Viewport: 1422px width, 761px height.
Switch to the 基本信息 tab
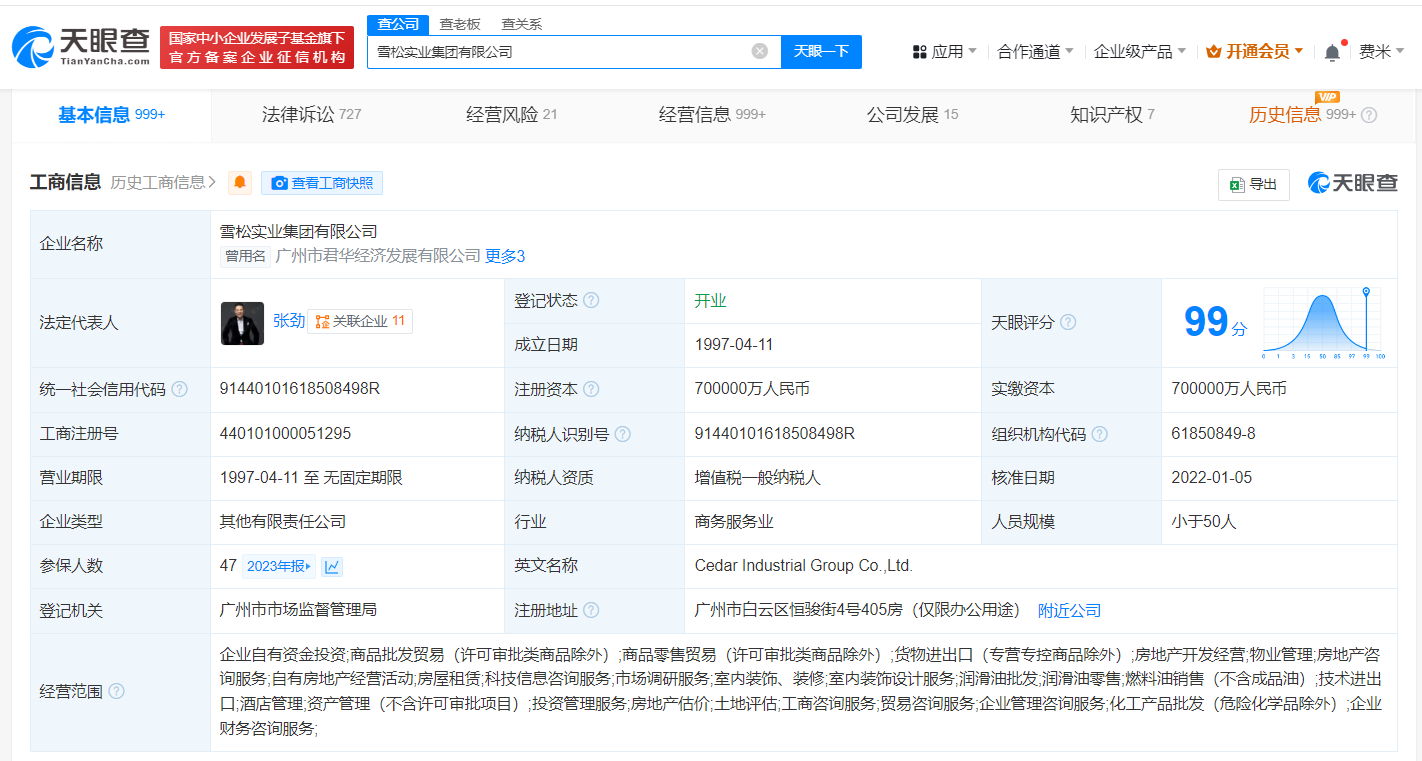pyautogui.click(x=111, y=115)
